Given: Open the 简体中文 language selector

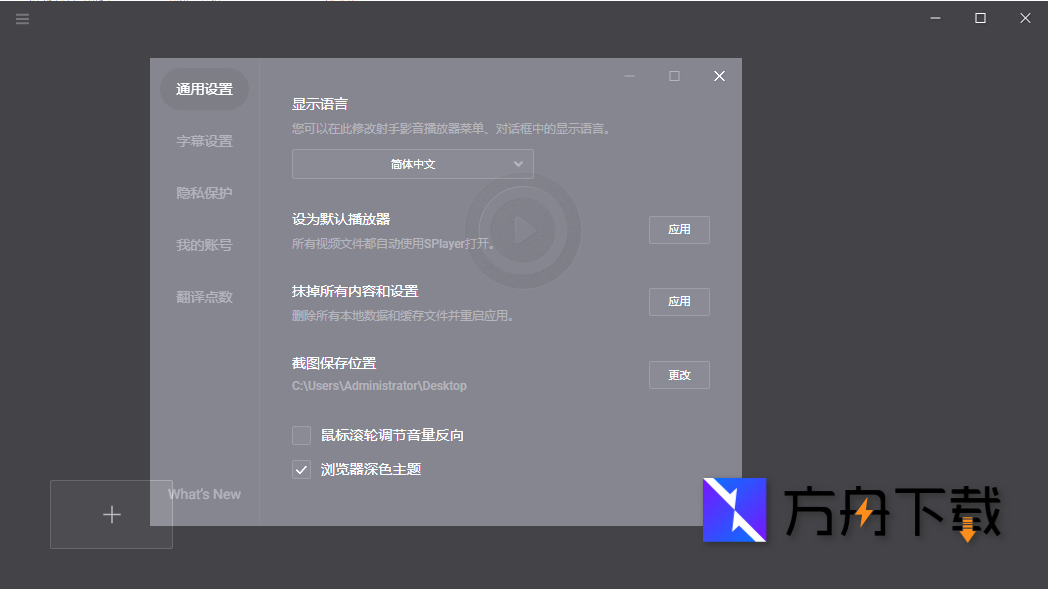Looking at the screenshot, I should coord(412,163).
